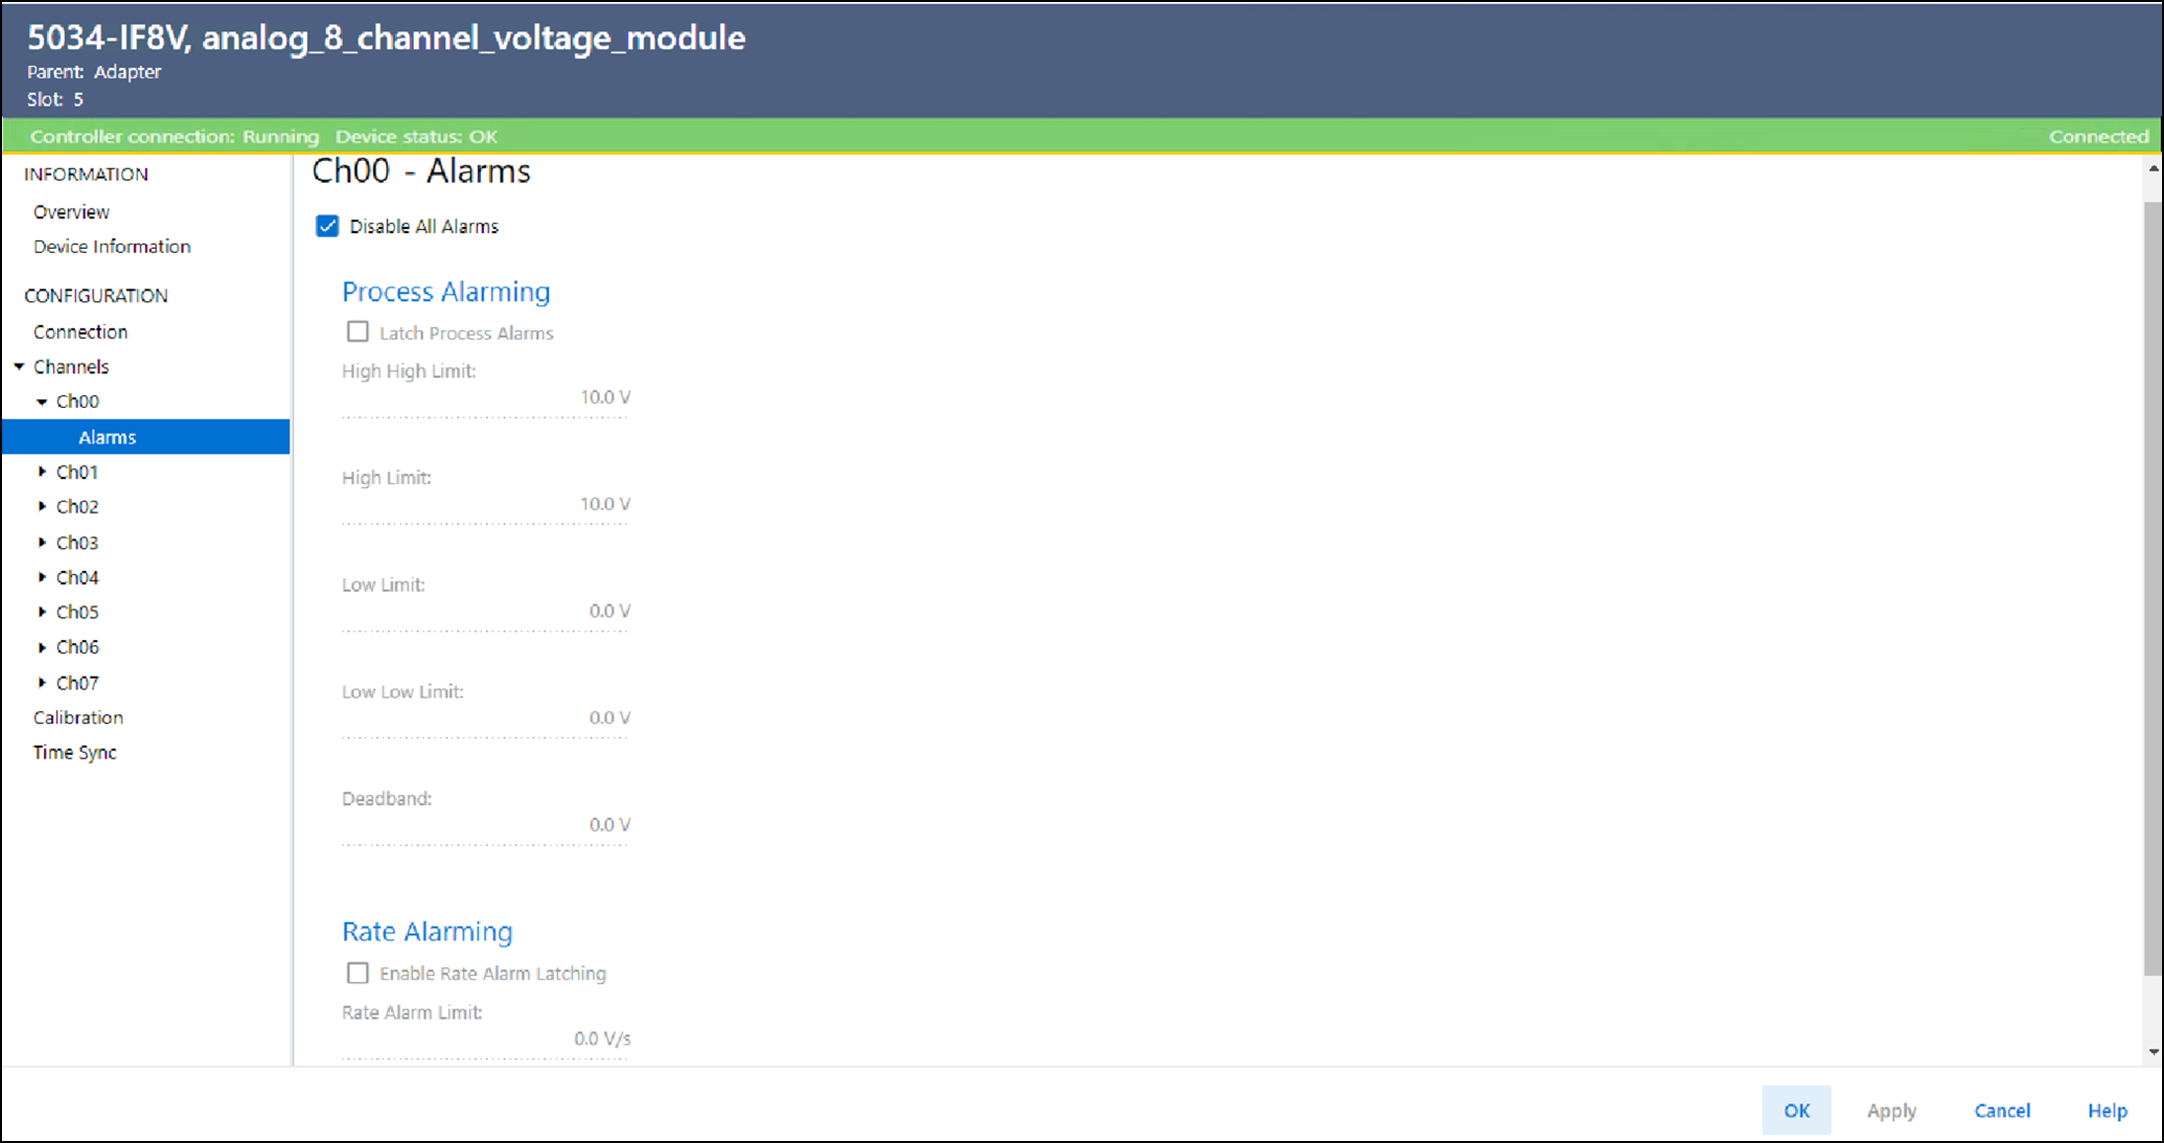The height and width of the screenshot is (1143, 2164).
Task: Click the Cancel button
Action: pyautogui.click(x=2001, y=1110)
